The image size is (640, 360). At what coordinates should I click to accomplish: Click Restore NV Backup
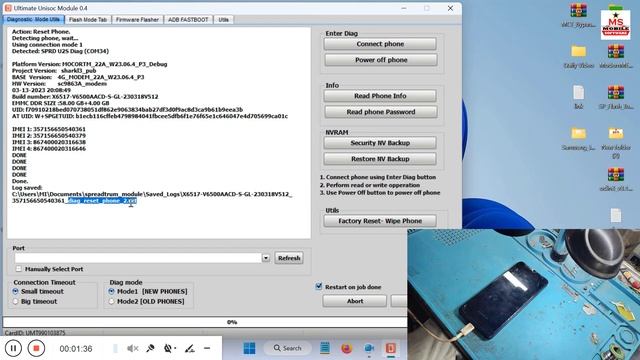coord(380,159)
